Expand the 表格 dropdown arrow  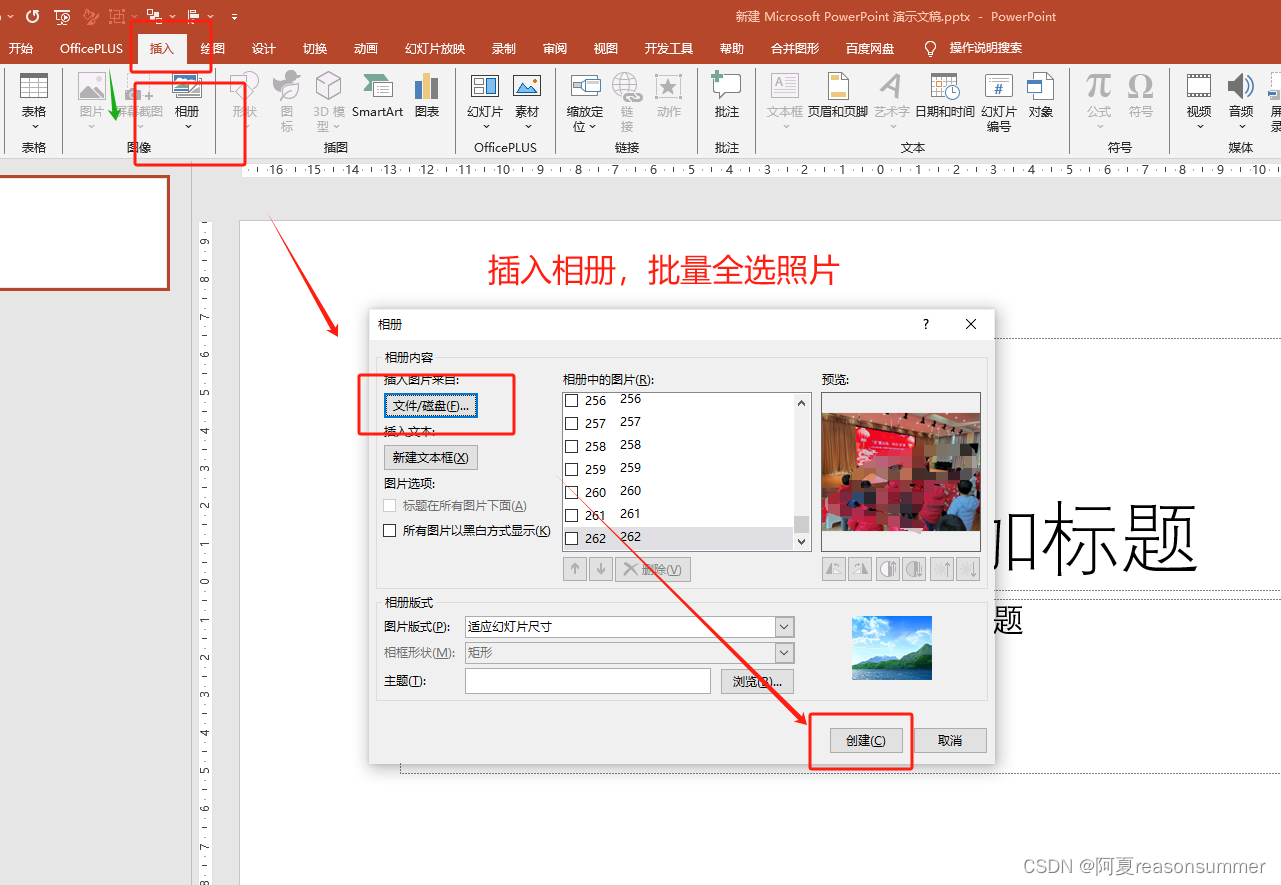tap(34, 126)
